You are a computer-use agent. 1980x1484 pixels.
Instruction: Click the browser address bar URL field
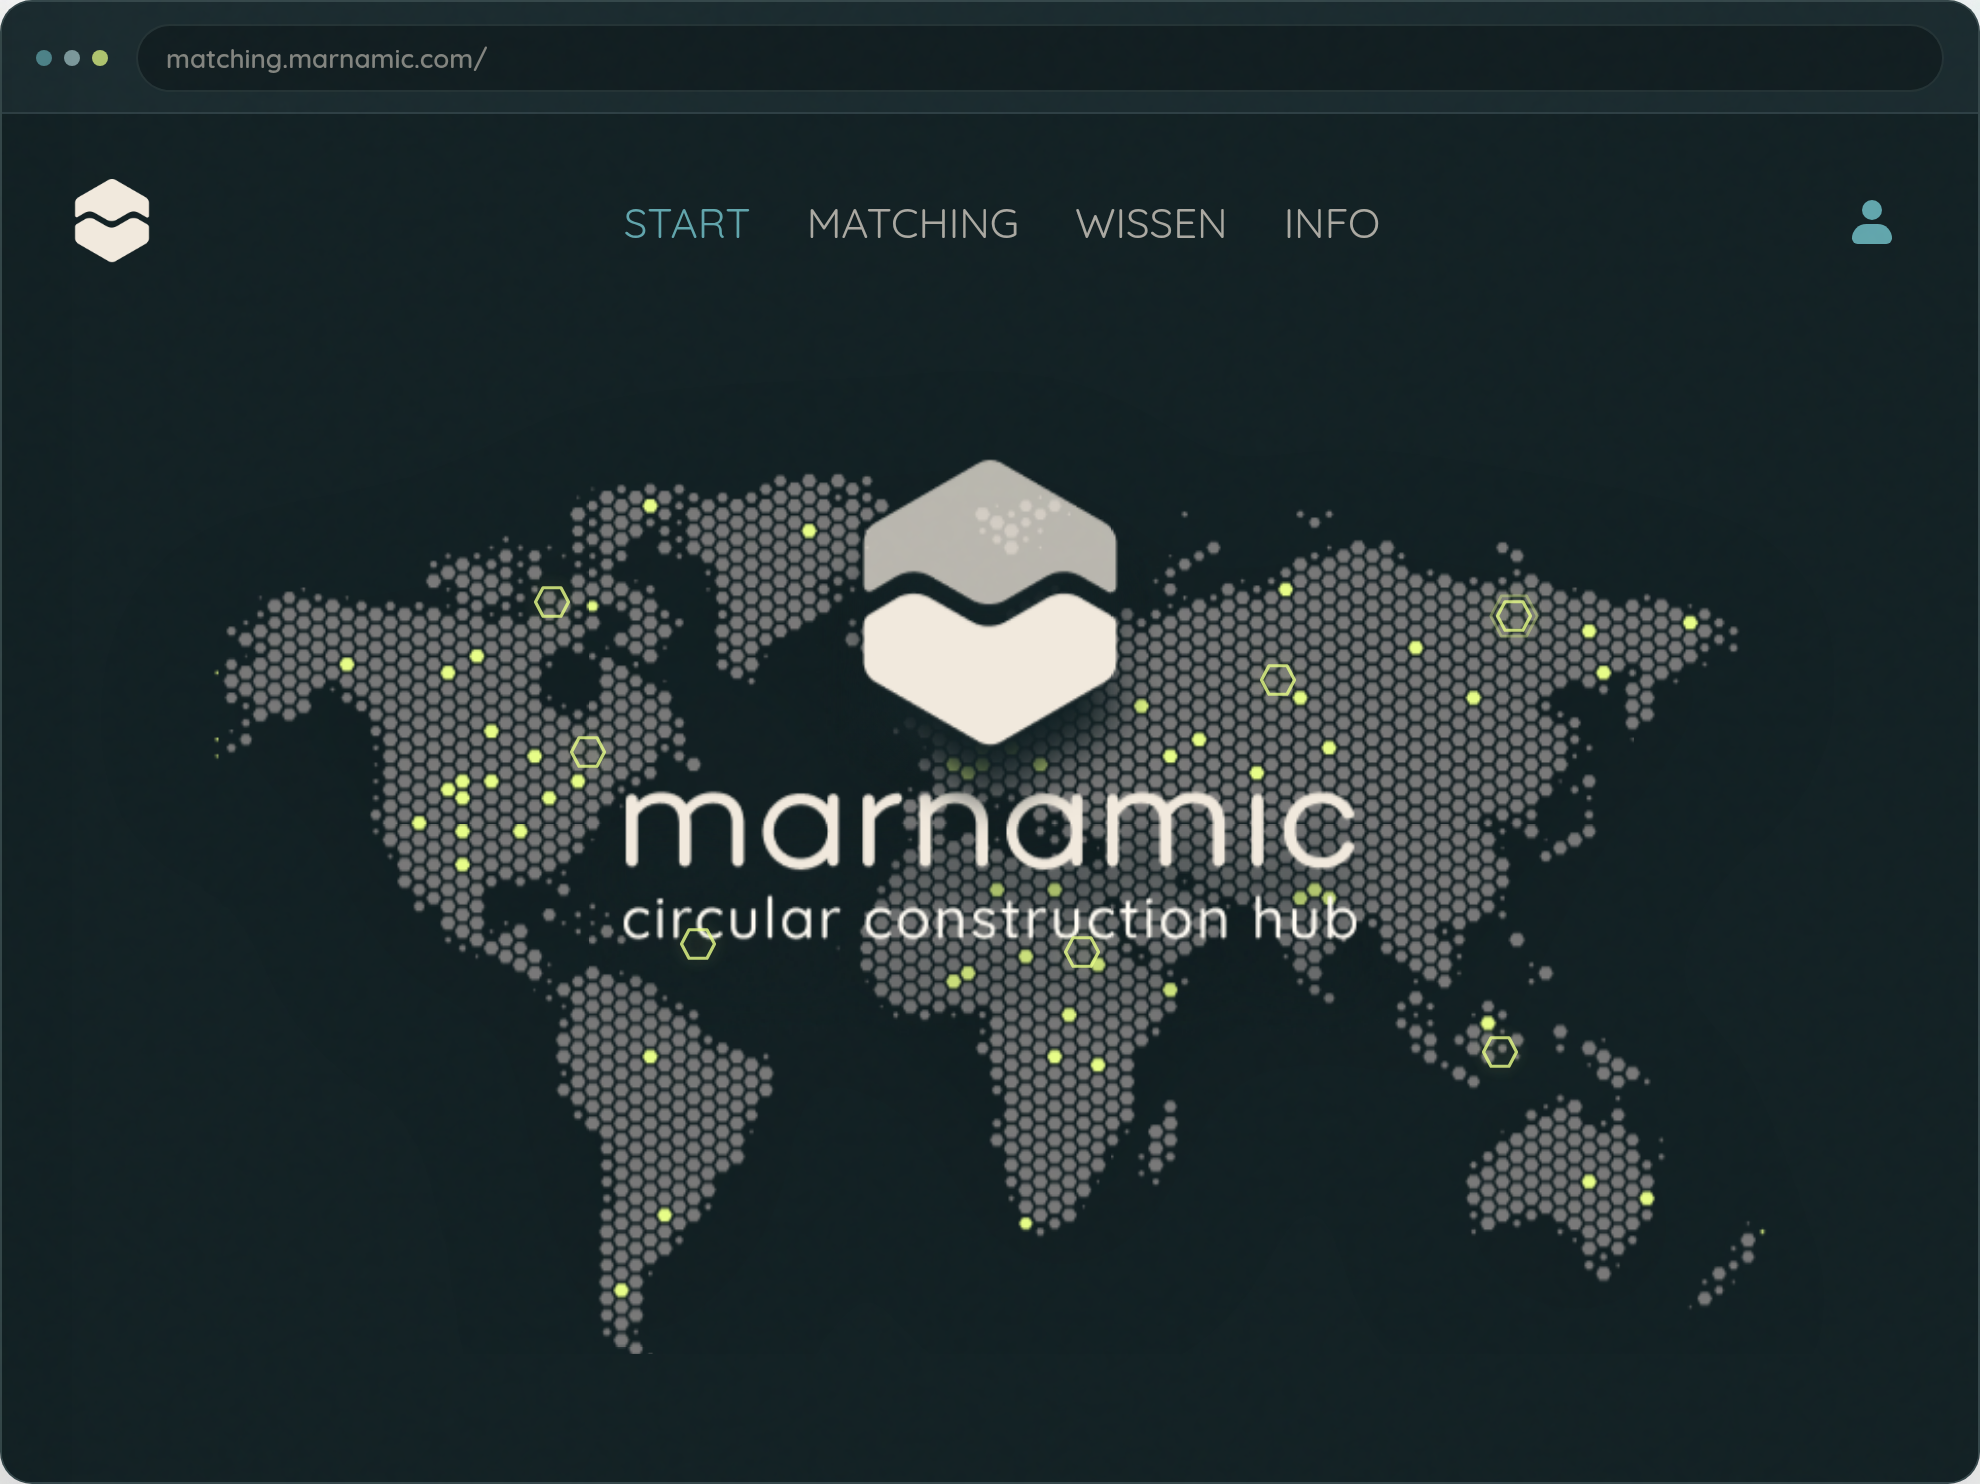(x=1039, y=59)
